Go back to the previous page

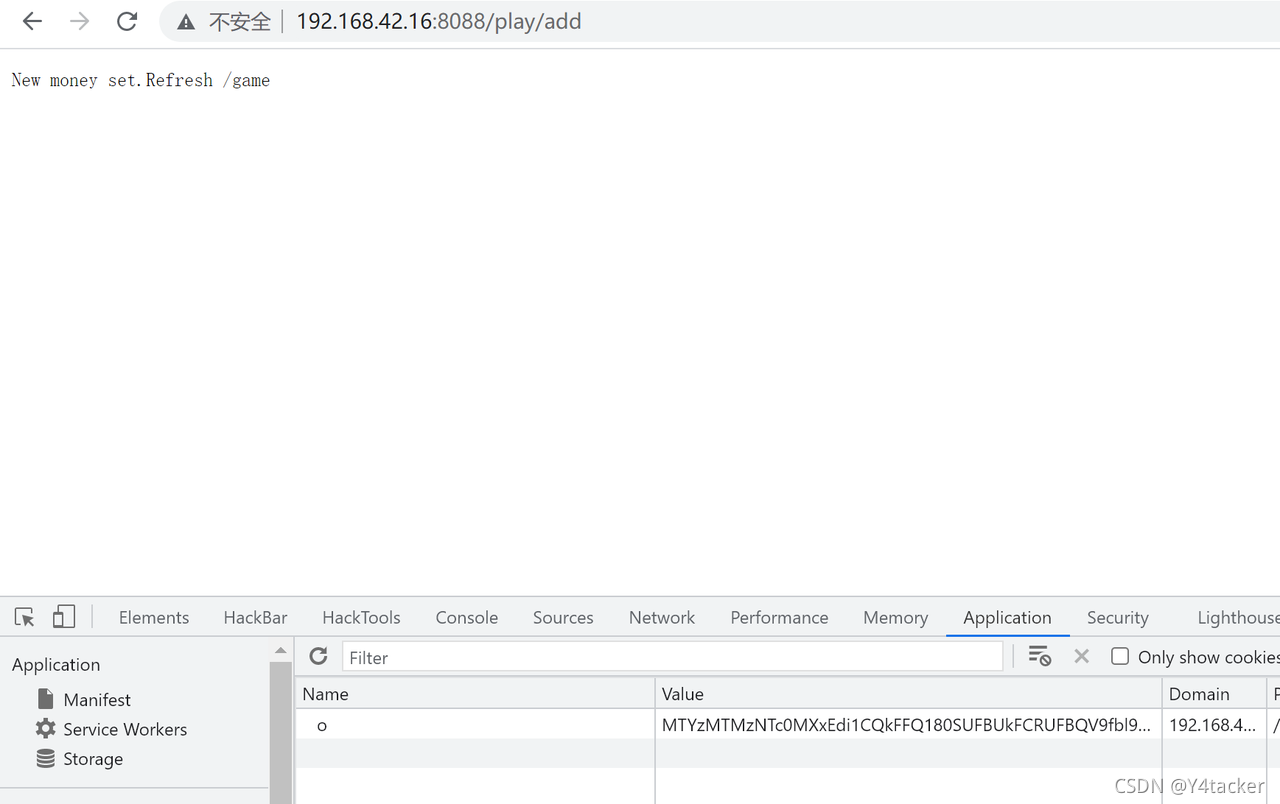coord(32,21)
